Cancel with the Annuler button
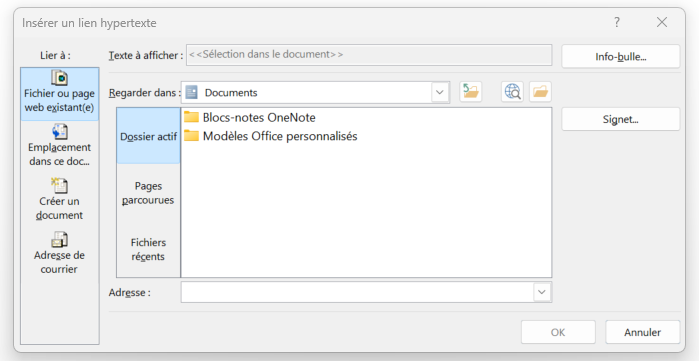Screen dimensions: 699x361 pos(642,332)
